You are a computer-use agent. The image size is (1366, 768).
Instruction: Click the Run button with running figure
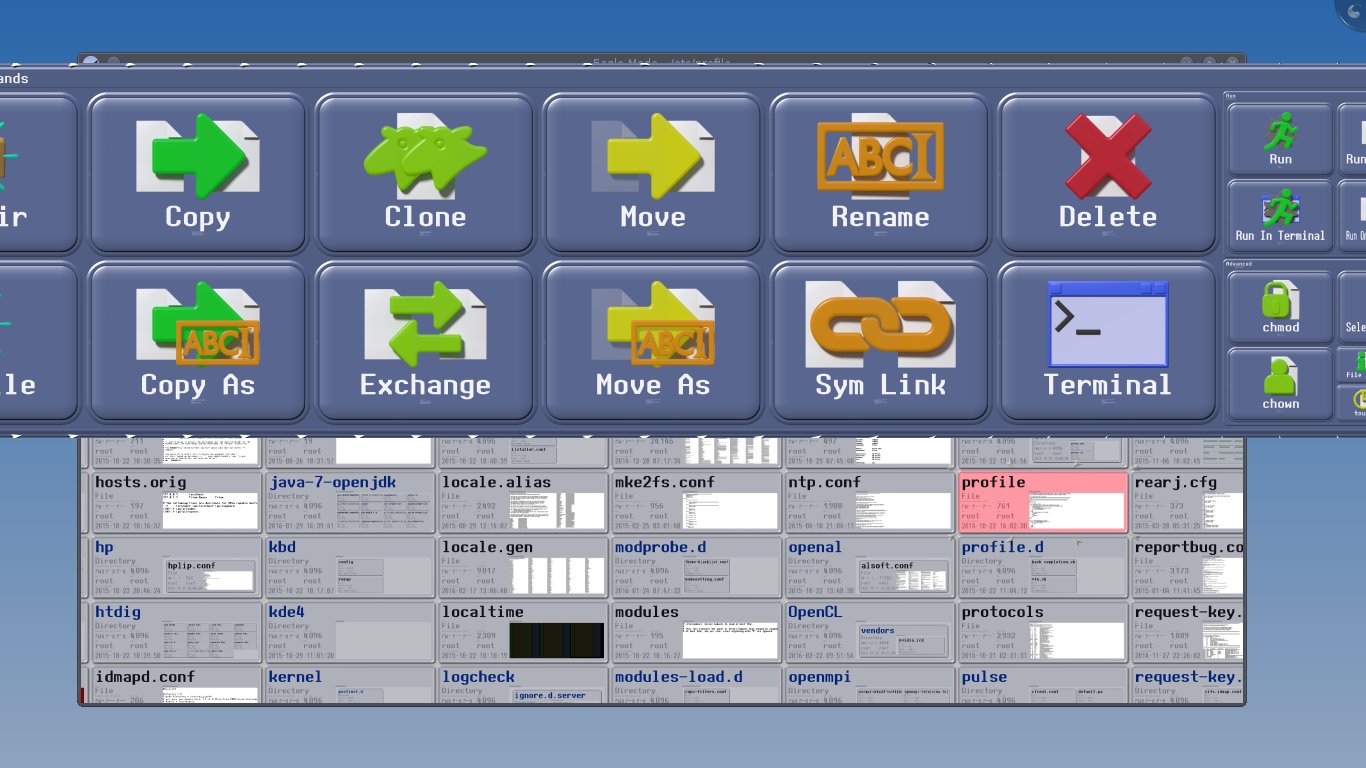click(x=1280, y=139)
